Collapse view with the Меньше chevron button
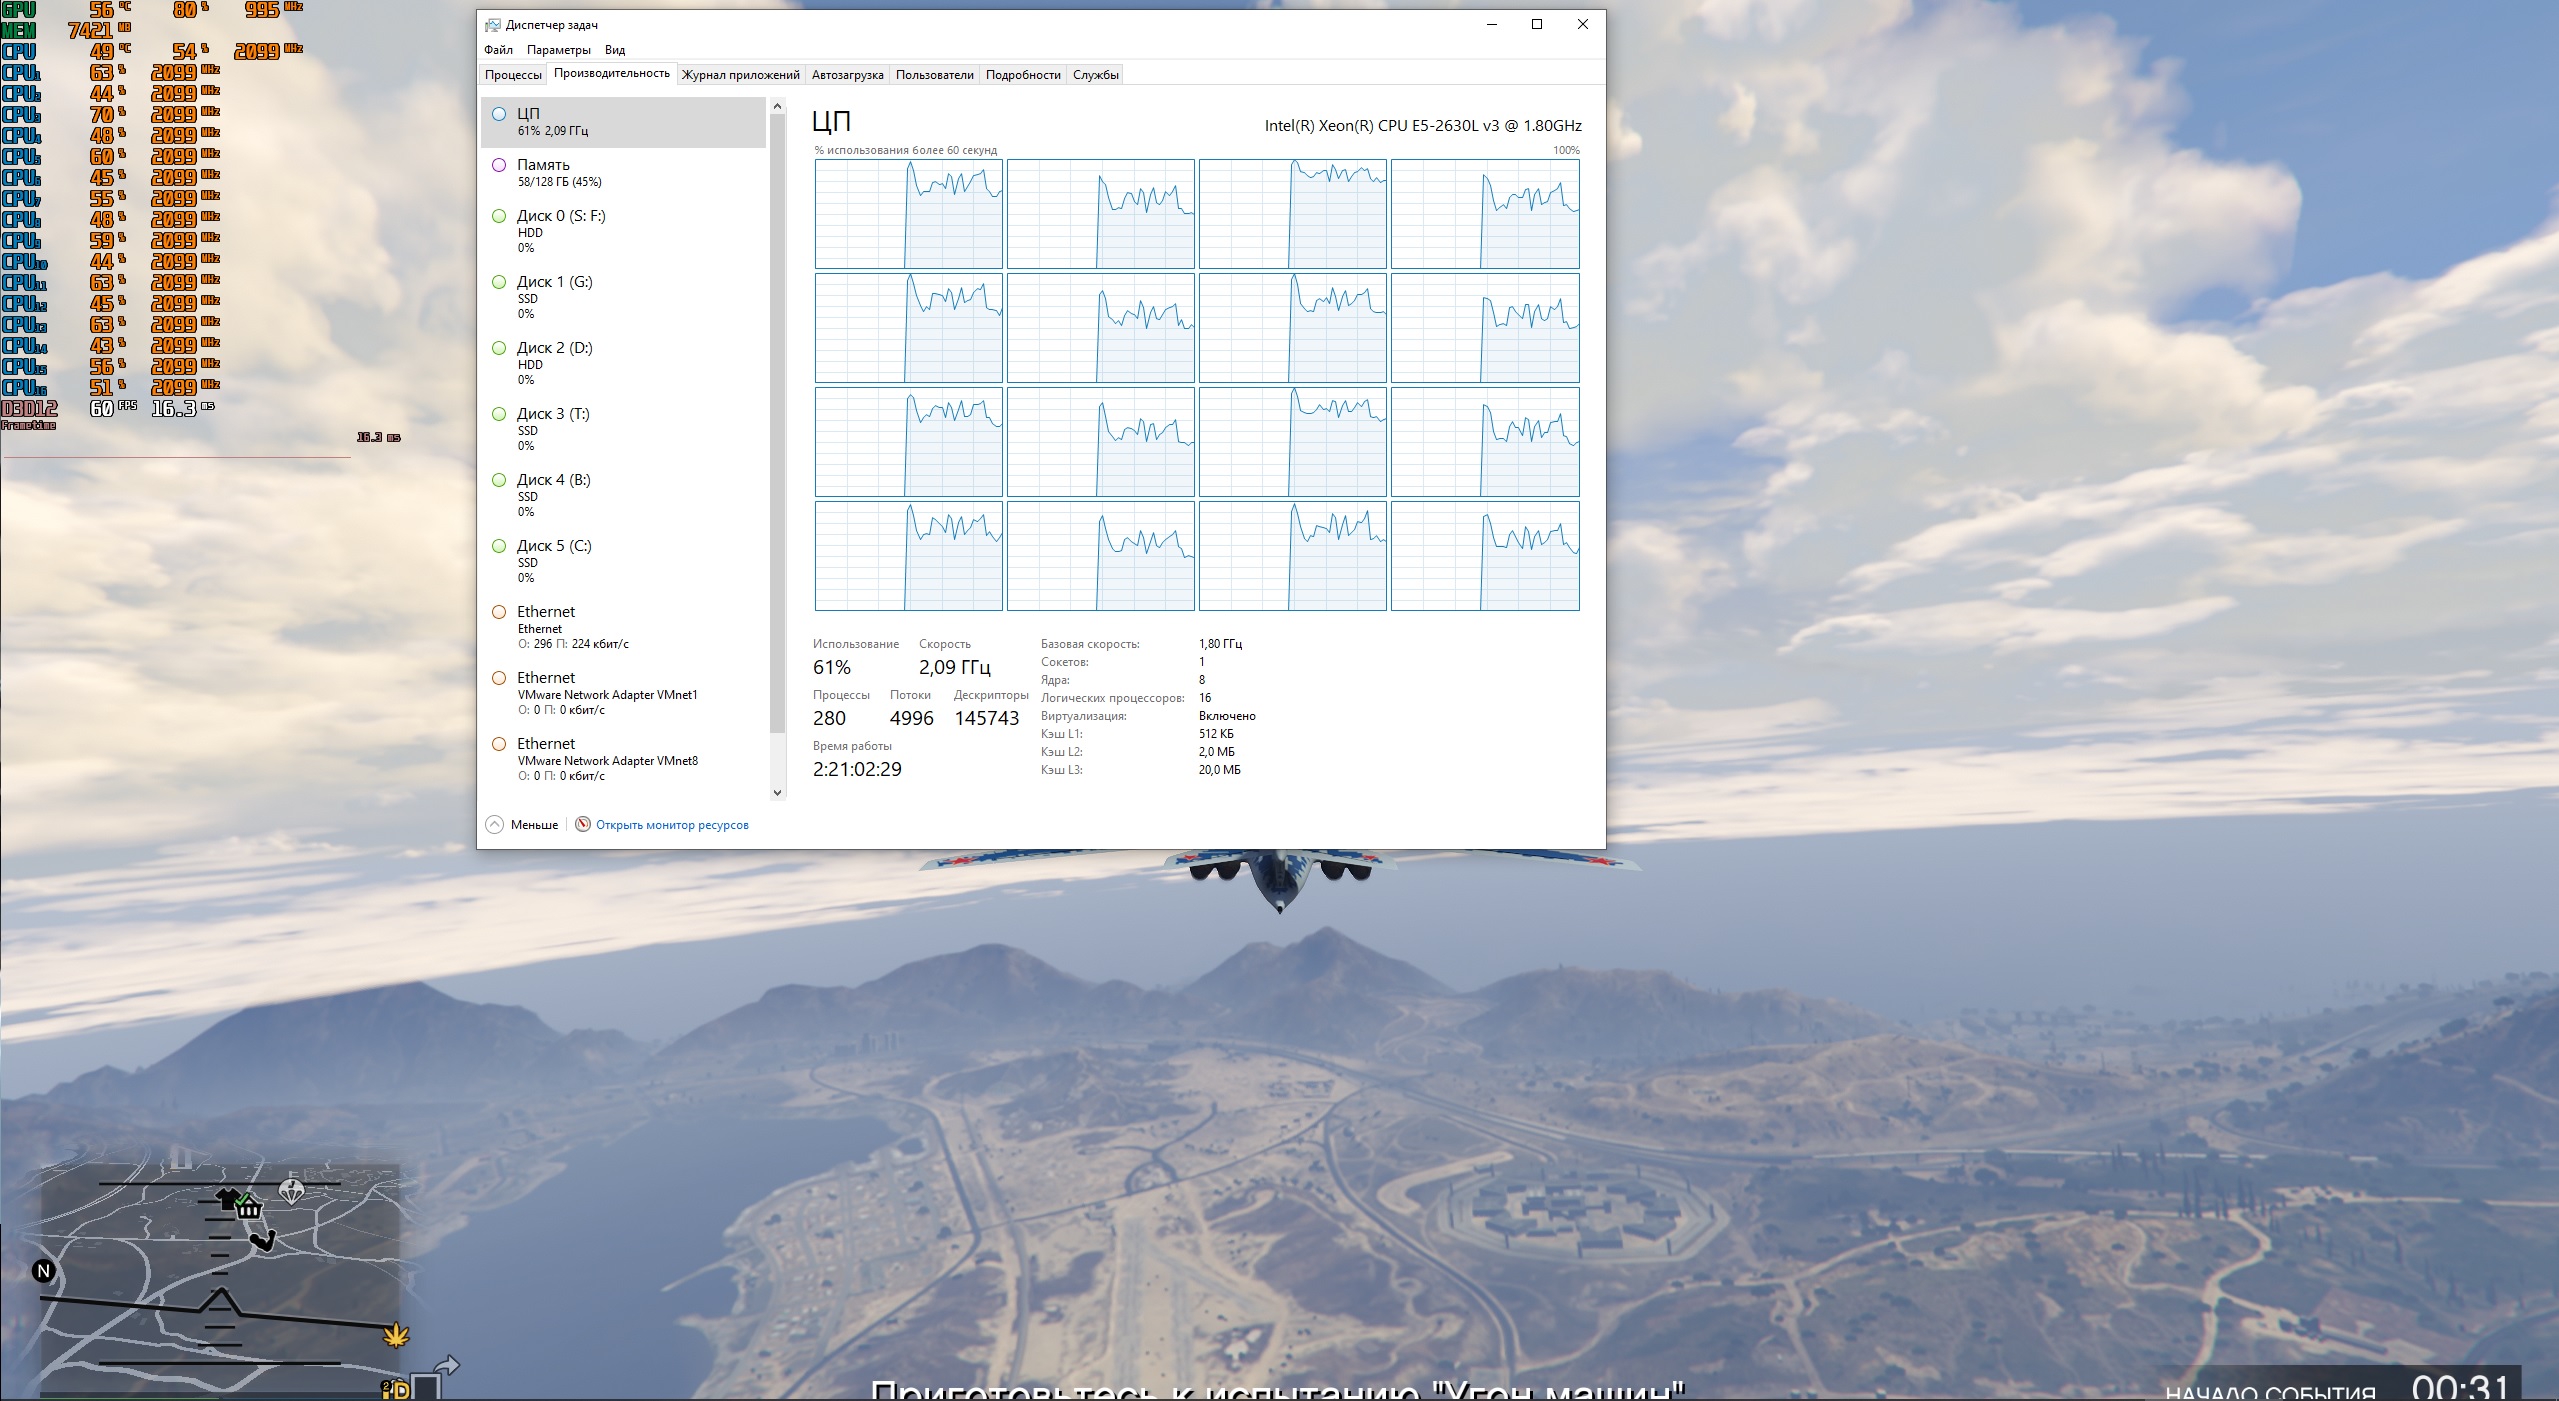The width and height of the screenshot is (2559, 1401). pos(495,824)
